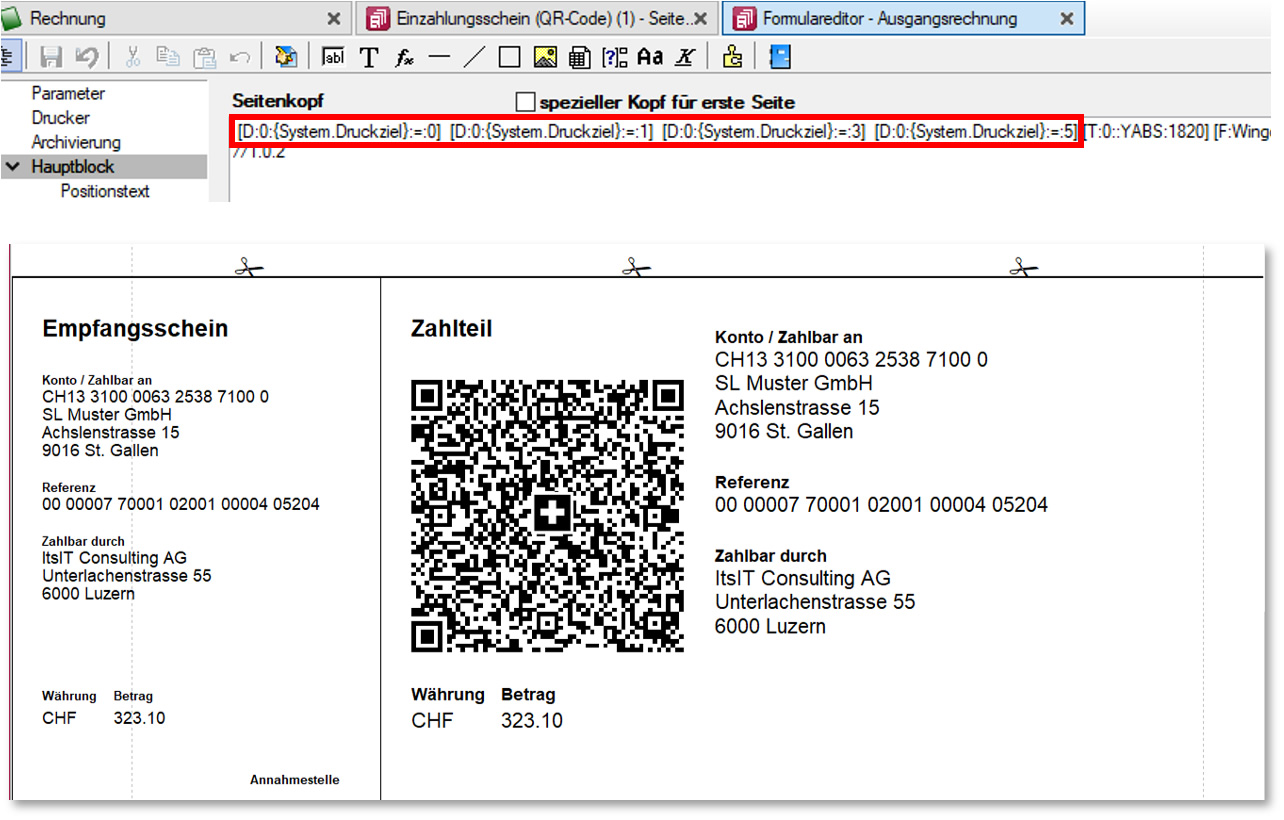This screenshot has height=820, width=1284.
Task: Close the Formulareditor - Ausgangsrechnung tab
Action: point(1067,19)
